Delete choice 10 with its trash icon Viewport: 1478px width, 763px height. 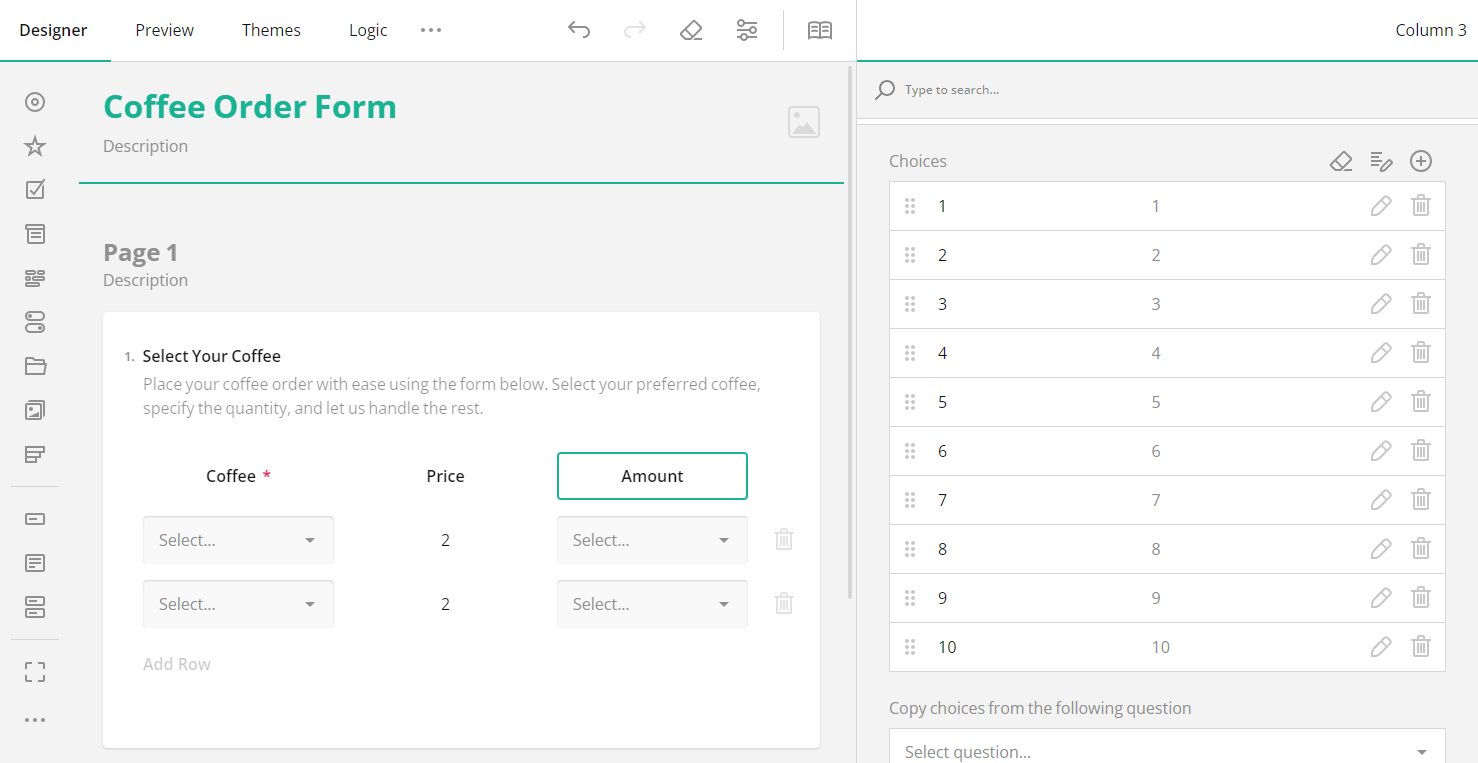point(1421,646)
